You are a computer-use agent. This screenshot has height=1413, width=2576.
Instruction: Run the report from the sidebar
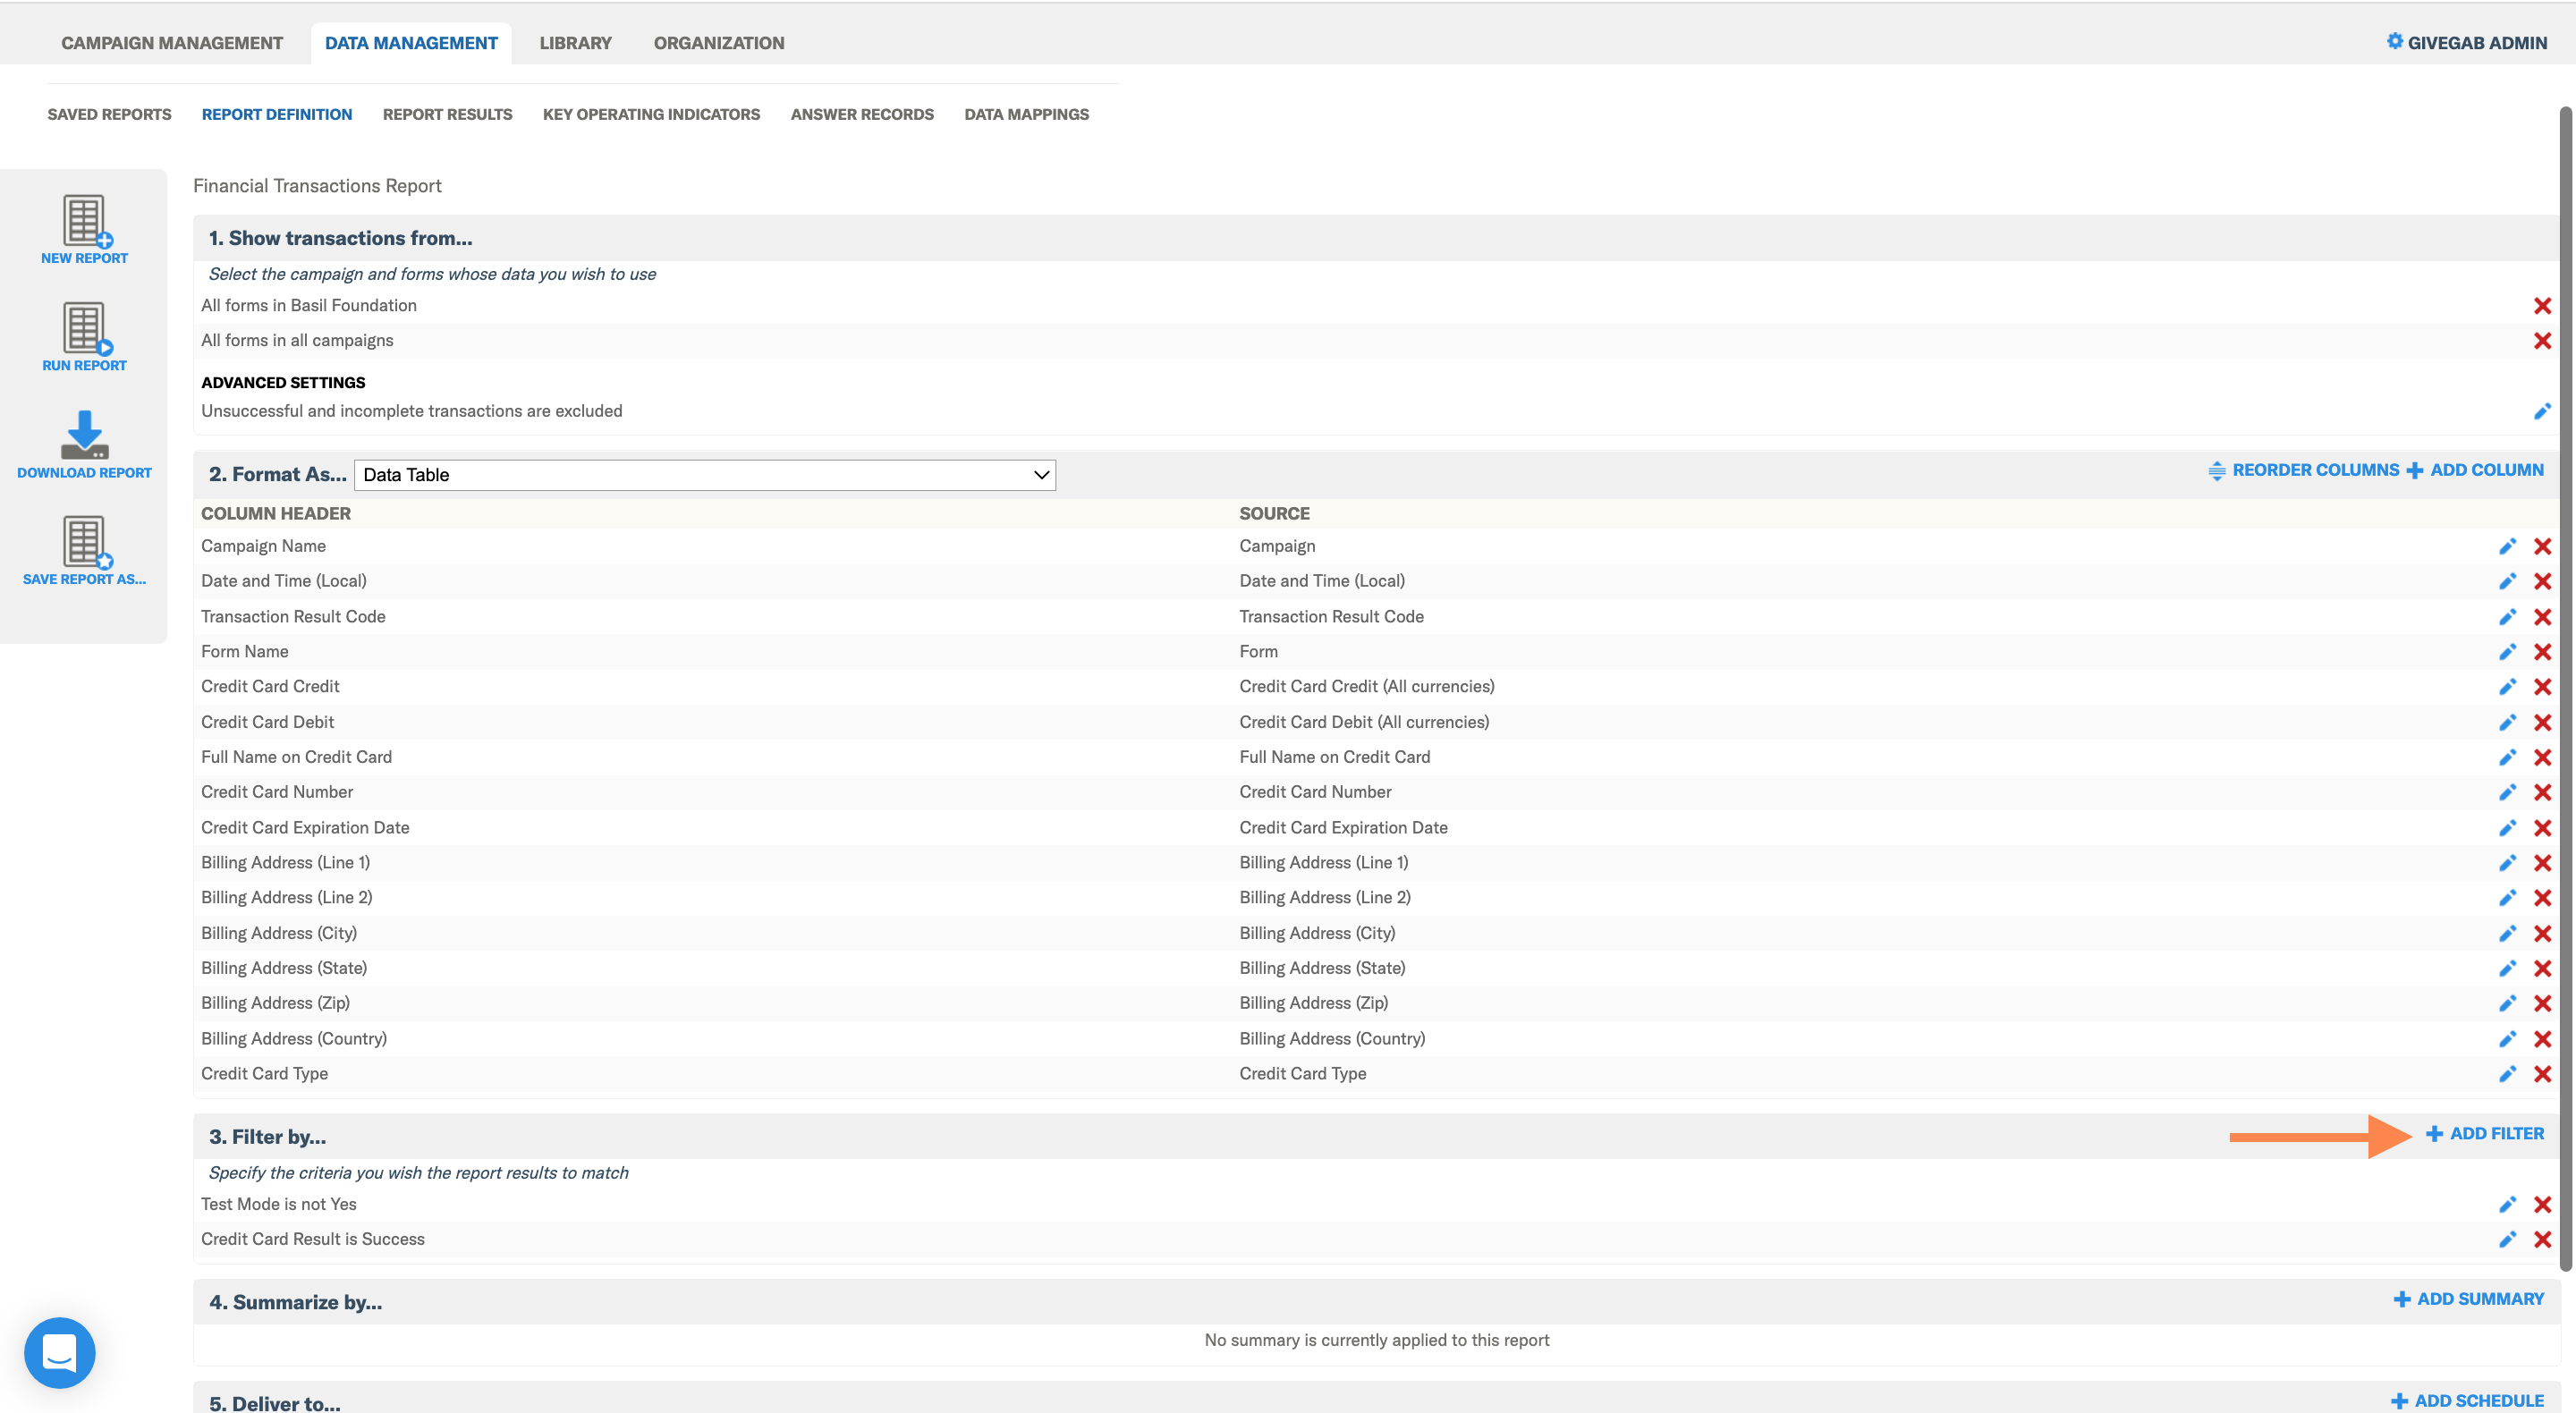[x=84, y=337]
